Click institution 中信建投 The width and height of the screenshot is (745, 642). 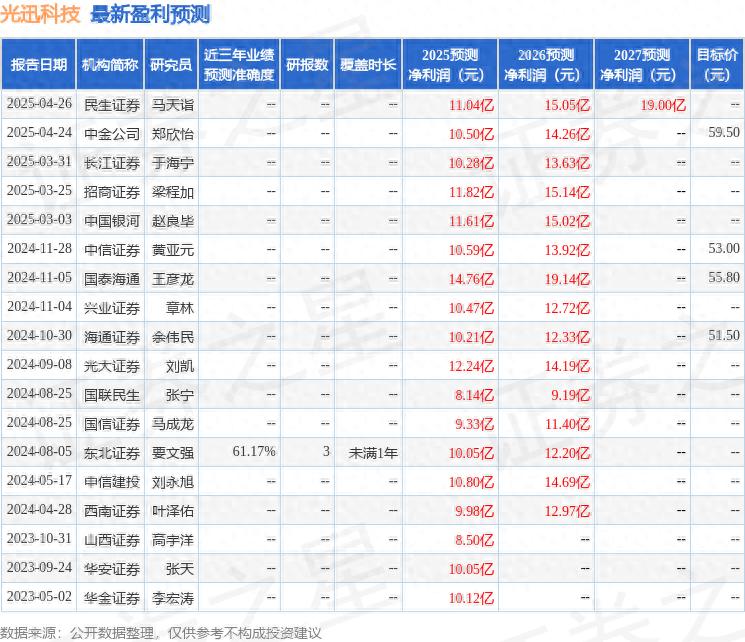112,481
